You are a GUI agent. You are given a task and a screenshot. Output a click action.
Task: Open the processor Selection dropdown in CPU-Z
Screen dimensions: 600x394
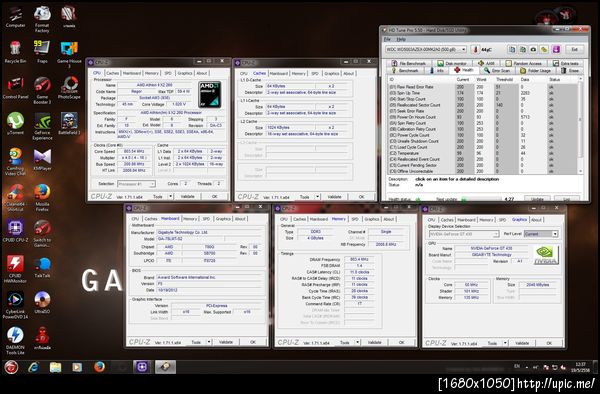pyautogui.click(x=136, y=184)
